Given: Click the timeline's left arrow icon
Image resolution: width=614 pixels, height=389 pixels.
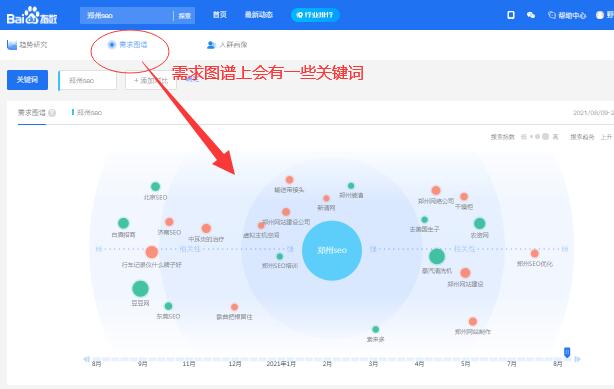Looking at the screenshot, I should [86, 359].
